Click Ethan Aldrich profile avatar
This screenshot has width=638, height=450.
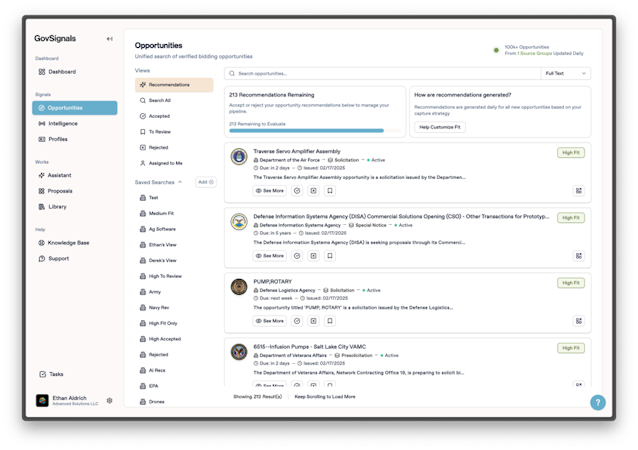tap(42, 400)
